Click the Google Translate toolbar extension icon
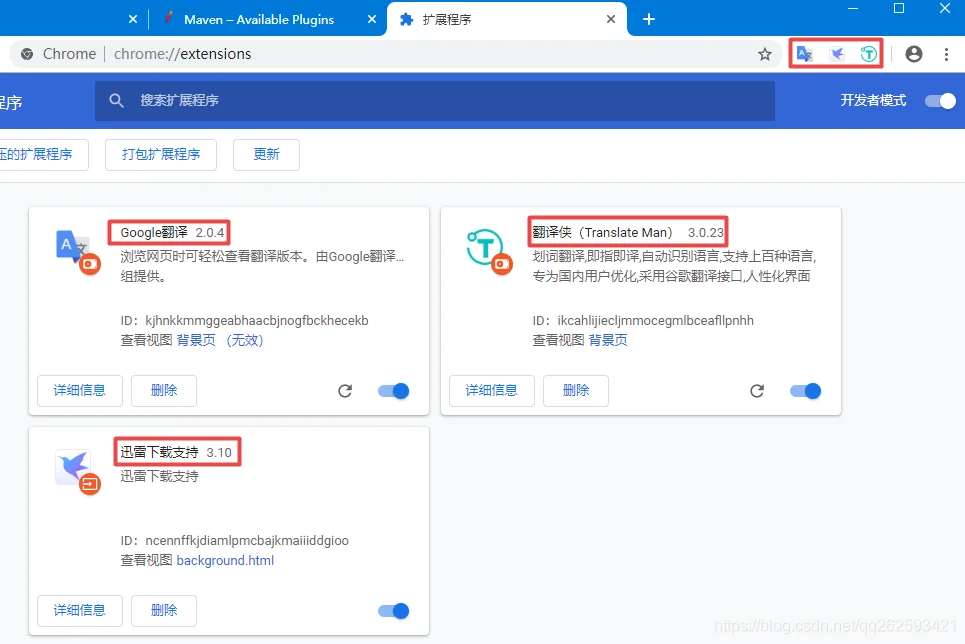 pos(804,54)
